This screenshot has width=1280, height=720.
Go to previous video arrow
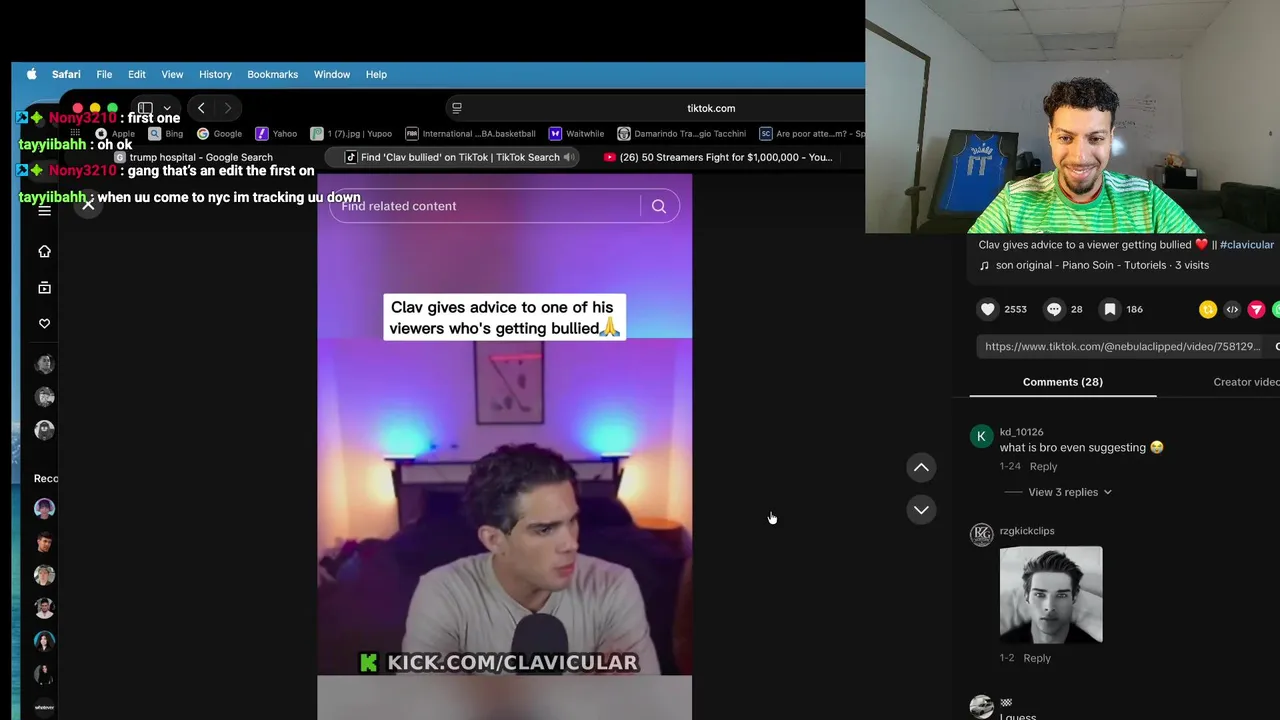[x=921, y=467]
